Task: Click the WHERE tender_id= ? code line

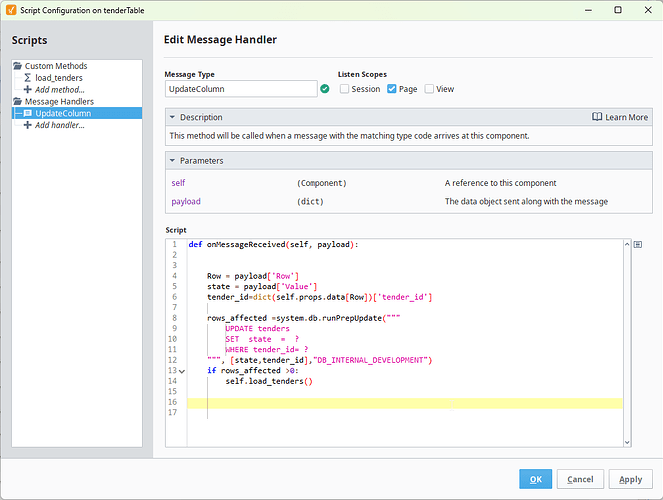Action: coord(267,350)
